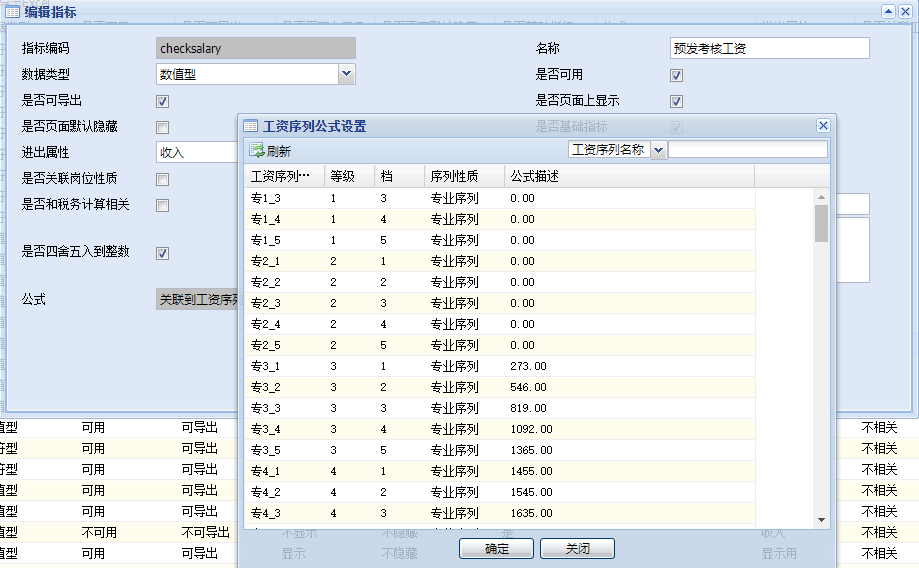
Task: Click the 指标编码 field showing checksalary
Action: point(256,48)
